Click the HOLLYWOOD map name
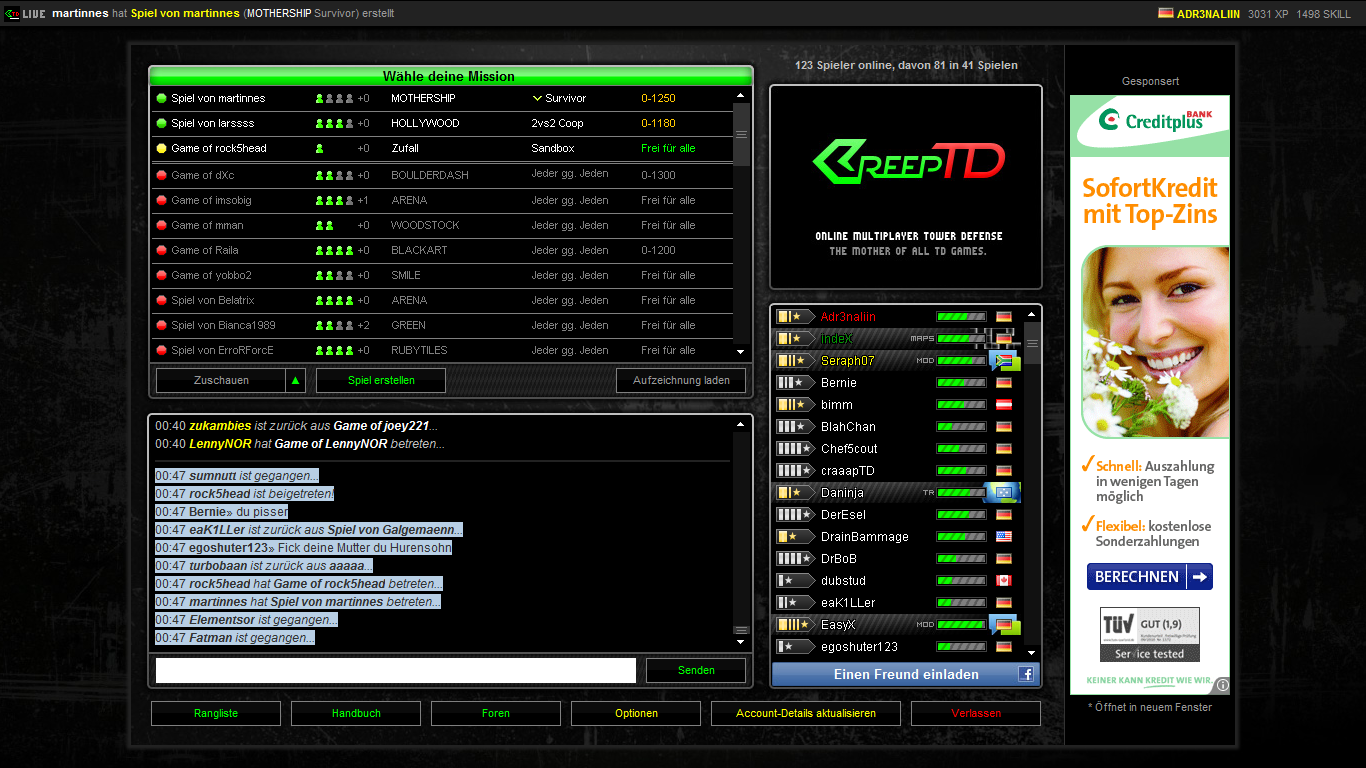 tap(425, 123)
